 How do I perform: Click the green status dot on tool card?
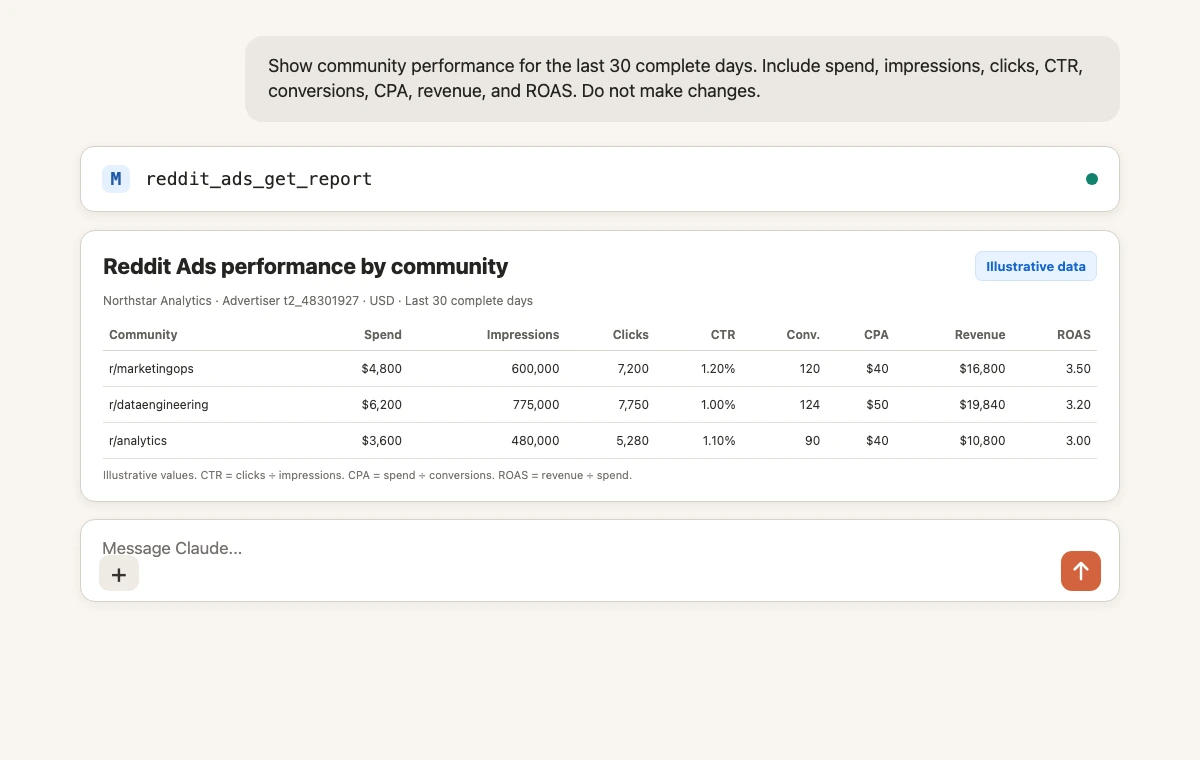click(x=1092, y=179)
